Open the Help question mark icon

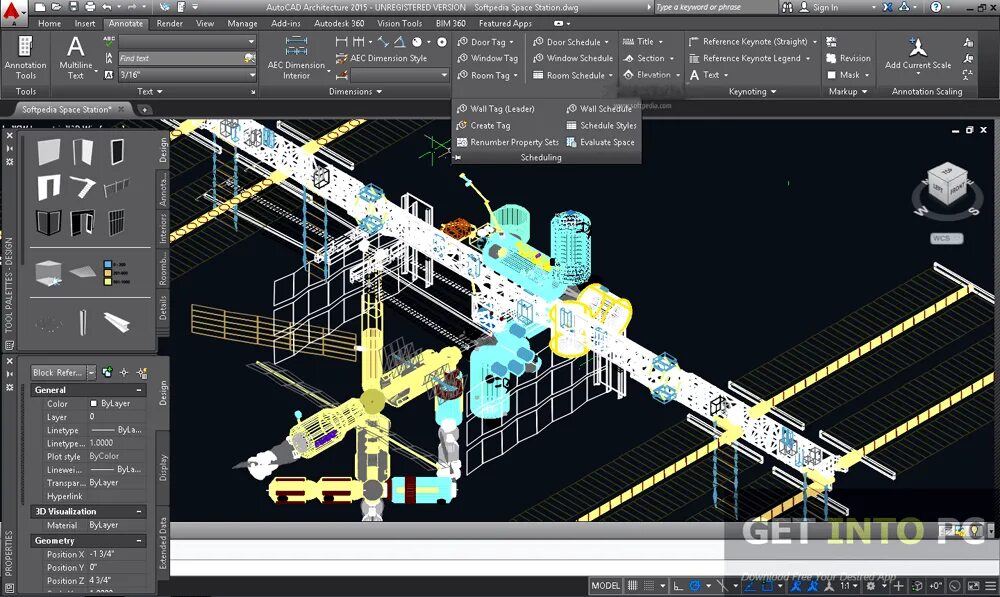click(936, 7)
